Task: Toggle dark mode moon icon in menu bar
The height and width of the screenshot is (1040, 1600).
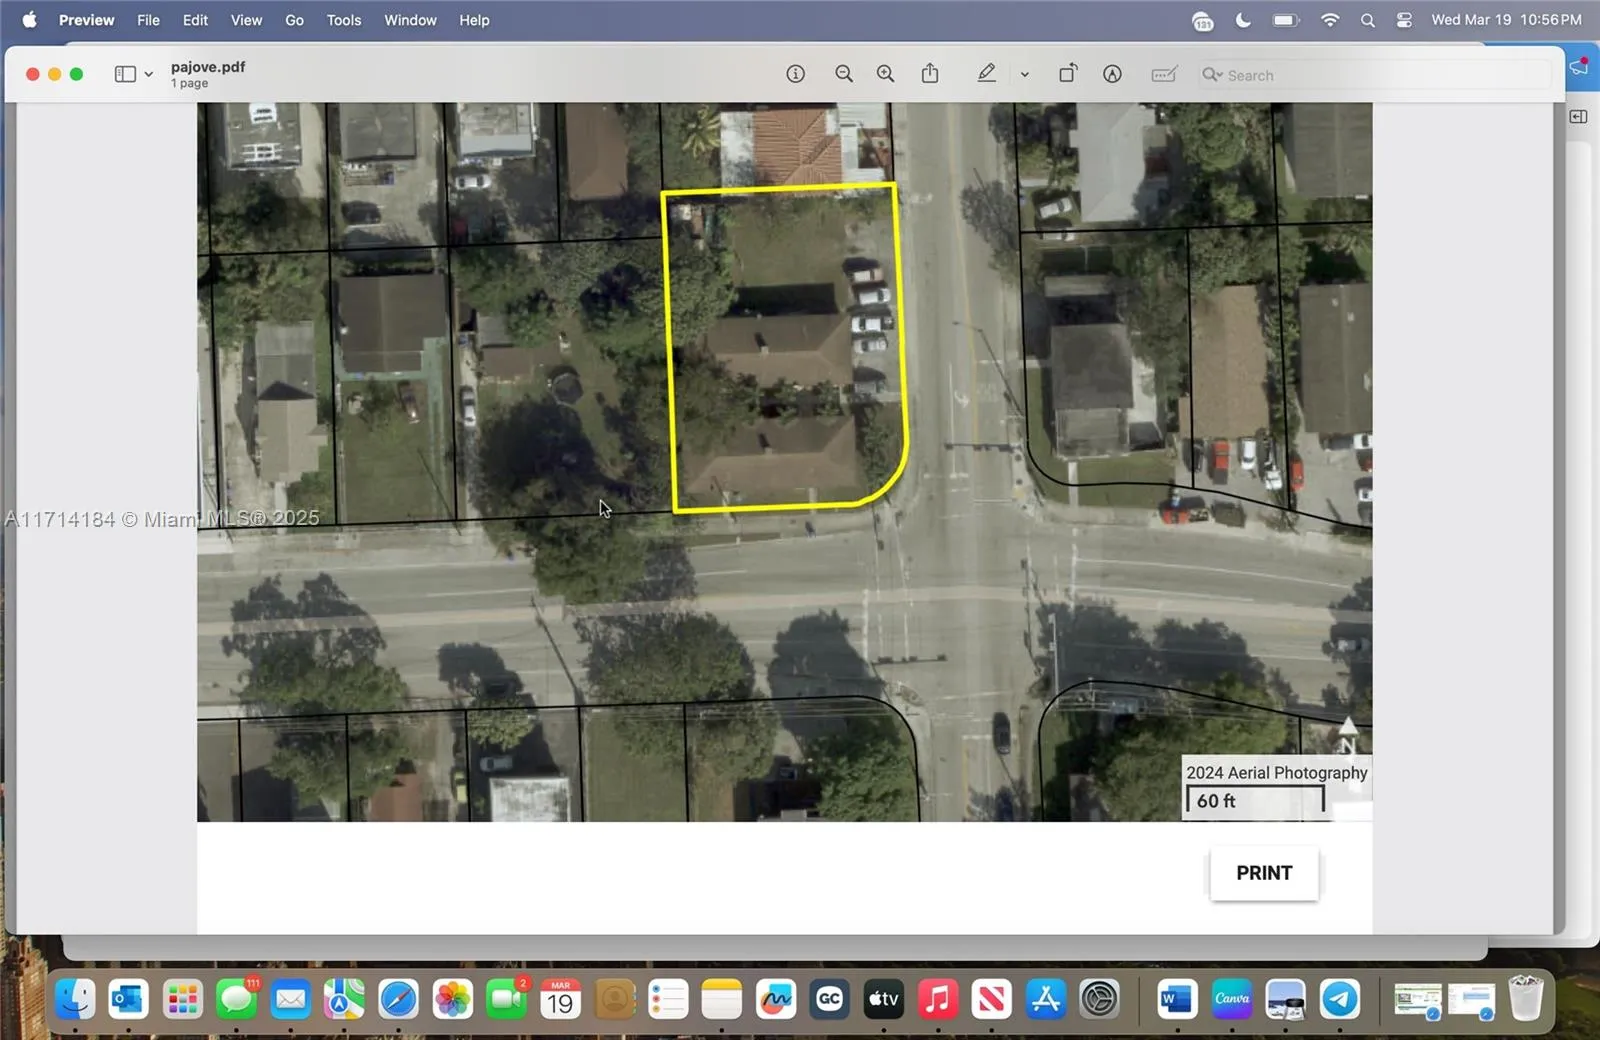Action: (1242, 19)
